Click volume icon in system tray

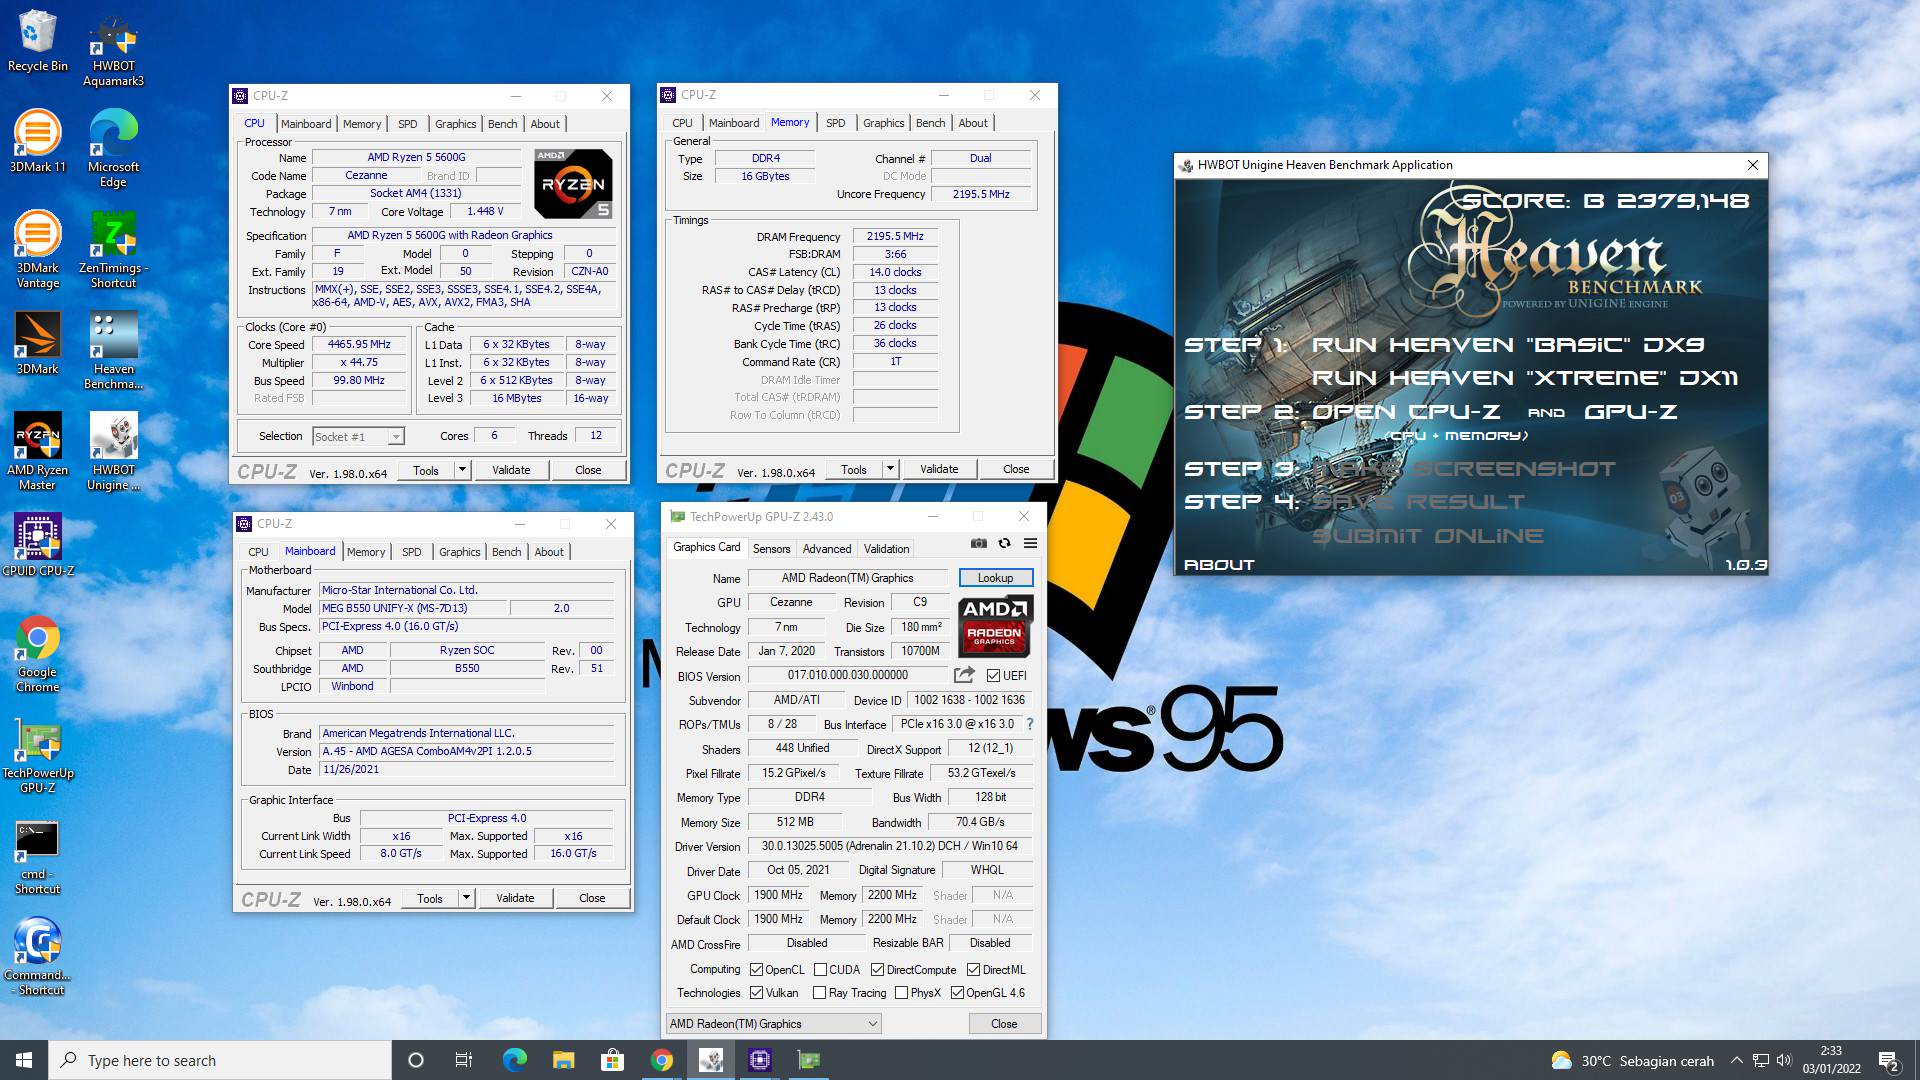click(1784, 1060)
